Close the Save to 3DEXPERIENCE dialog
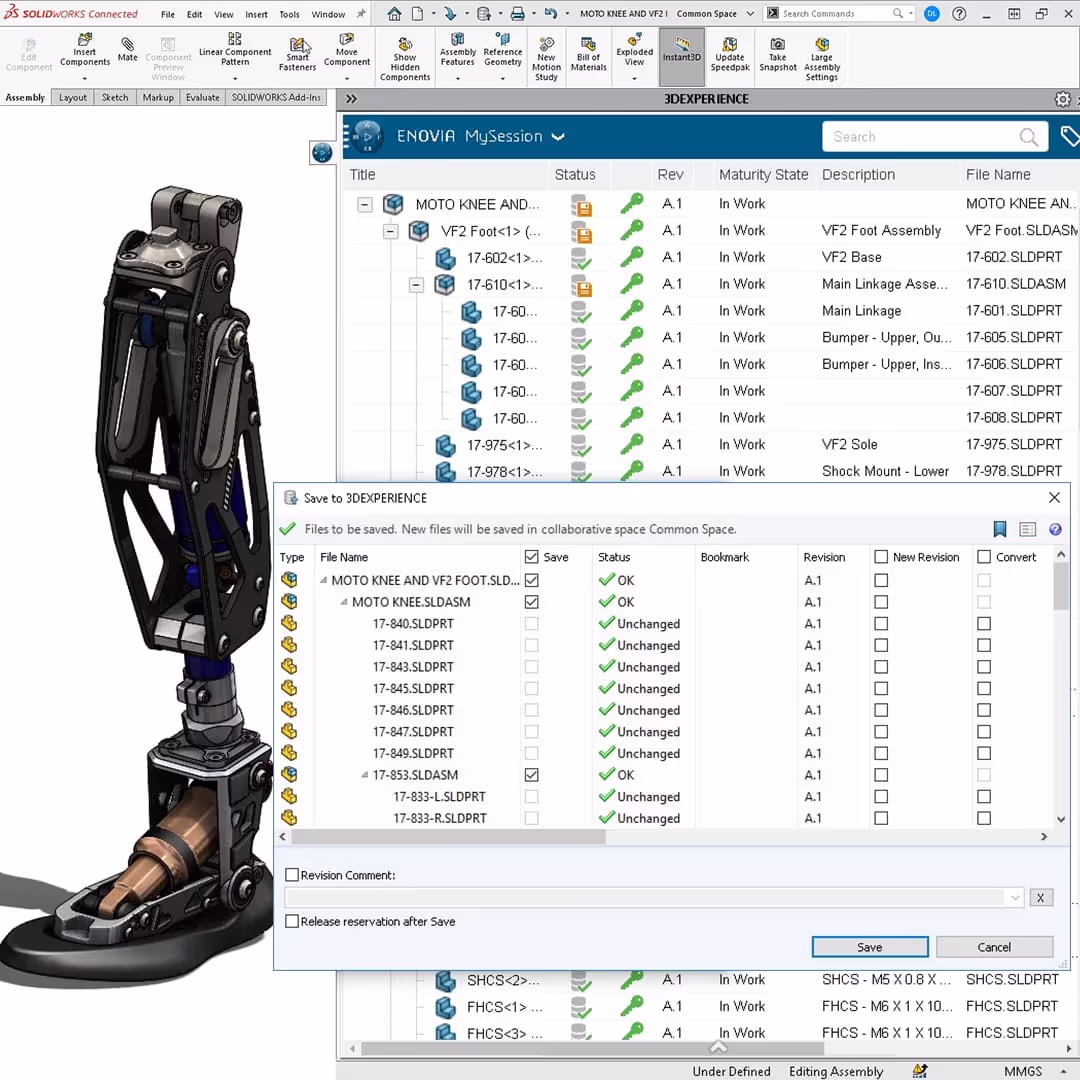Viewport: 1080px width, 1080px height. point(1054,497)
